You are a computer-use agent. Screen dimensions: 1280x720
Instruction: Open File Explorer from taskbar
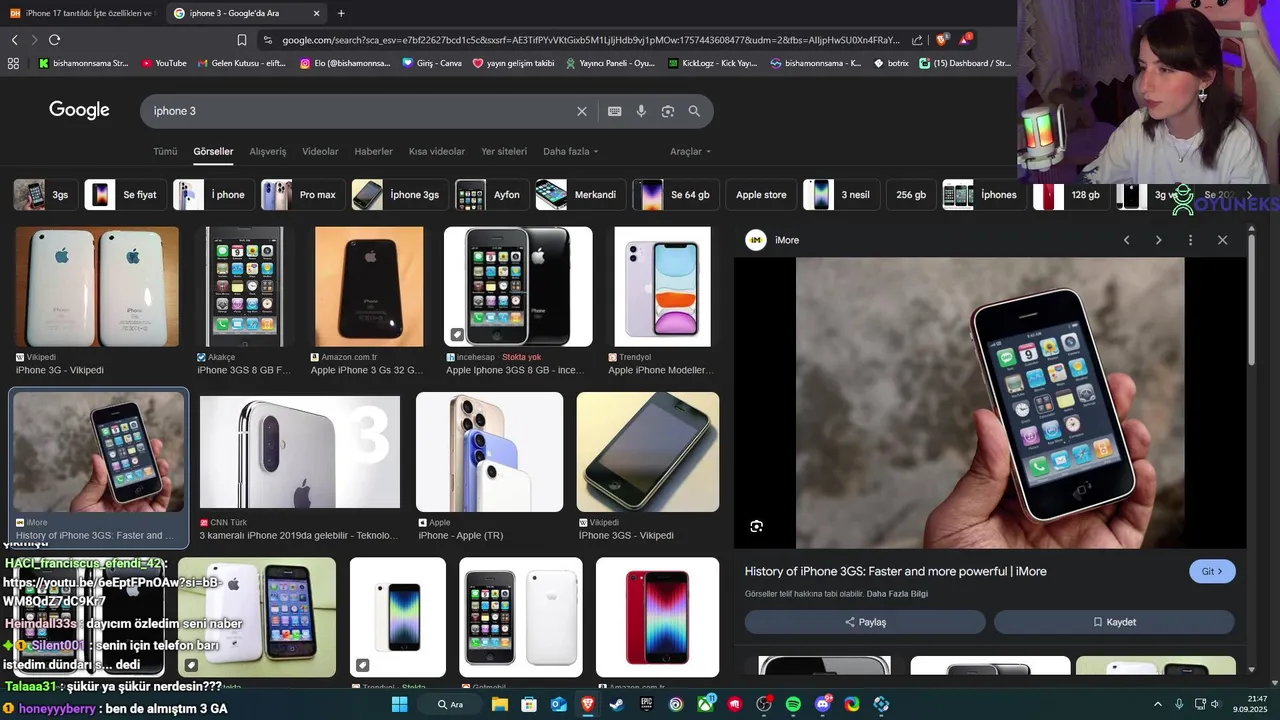pos(499,704)
